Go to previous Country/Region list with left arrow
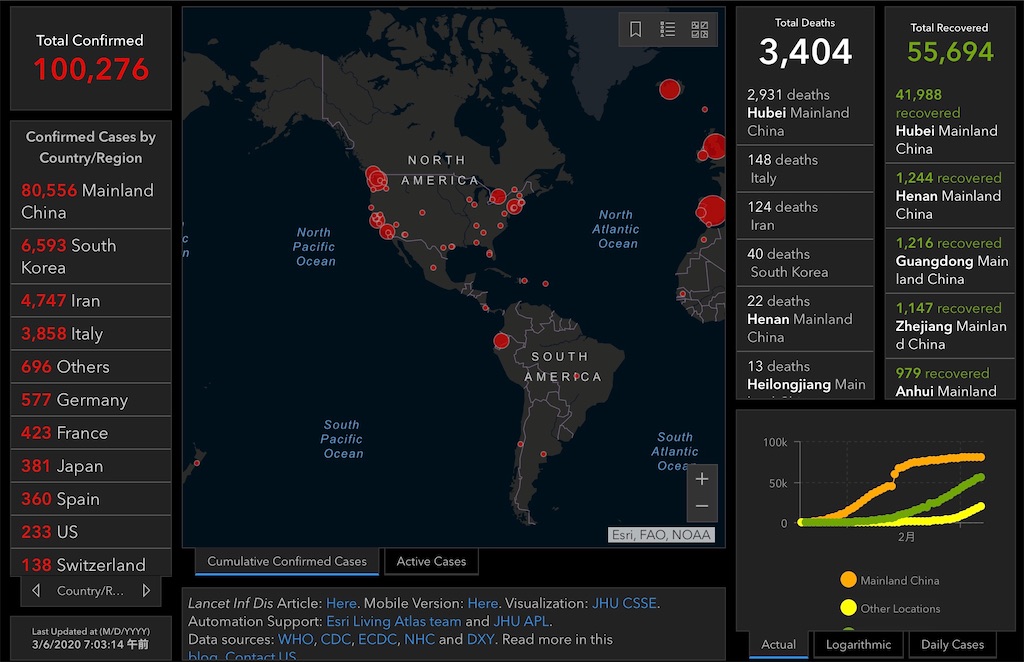 (x=36, y=590)
